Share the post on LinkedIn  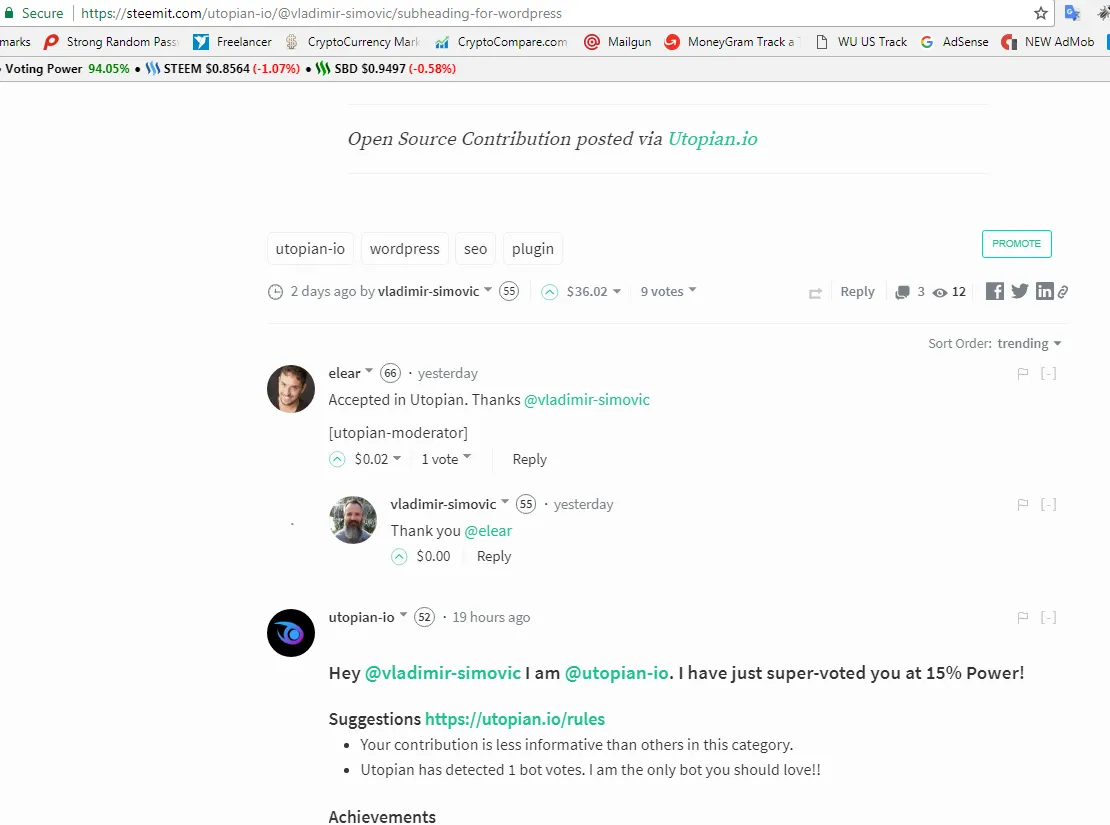click(x=1044, y=291)
